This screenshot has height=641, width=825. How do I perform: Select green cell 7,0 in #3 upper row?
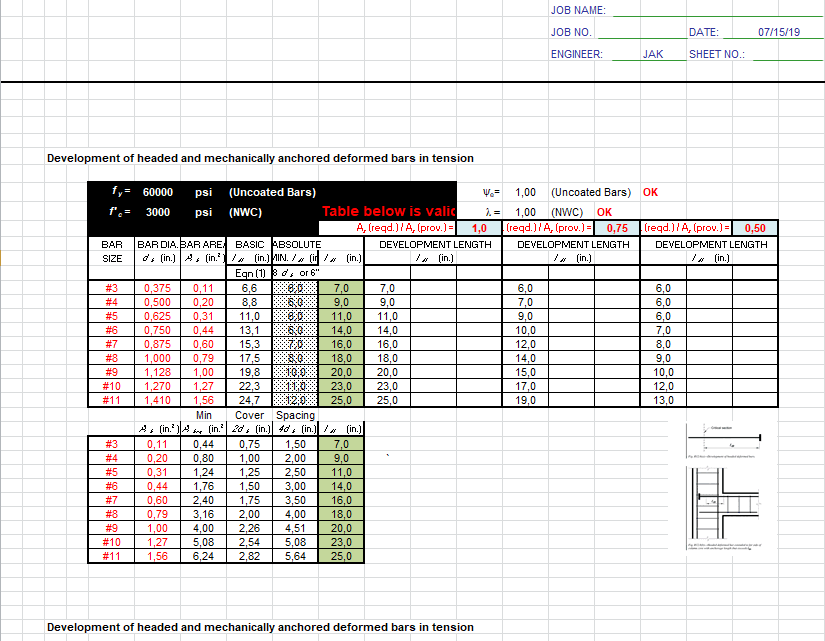tap(341, 288)
